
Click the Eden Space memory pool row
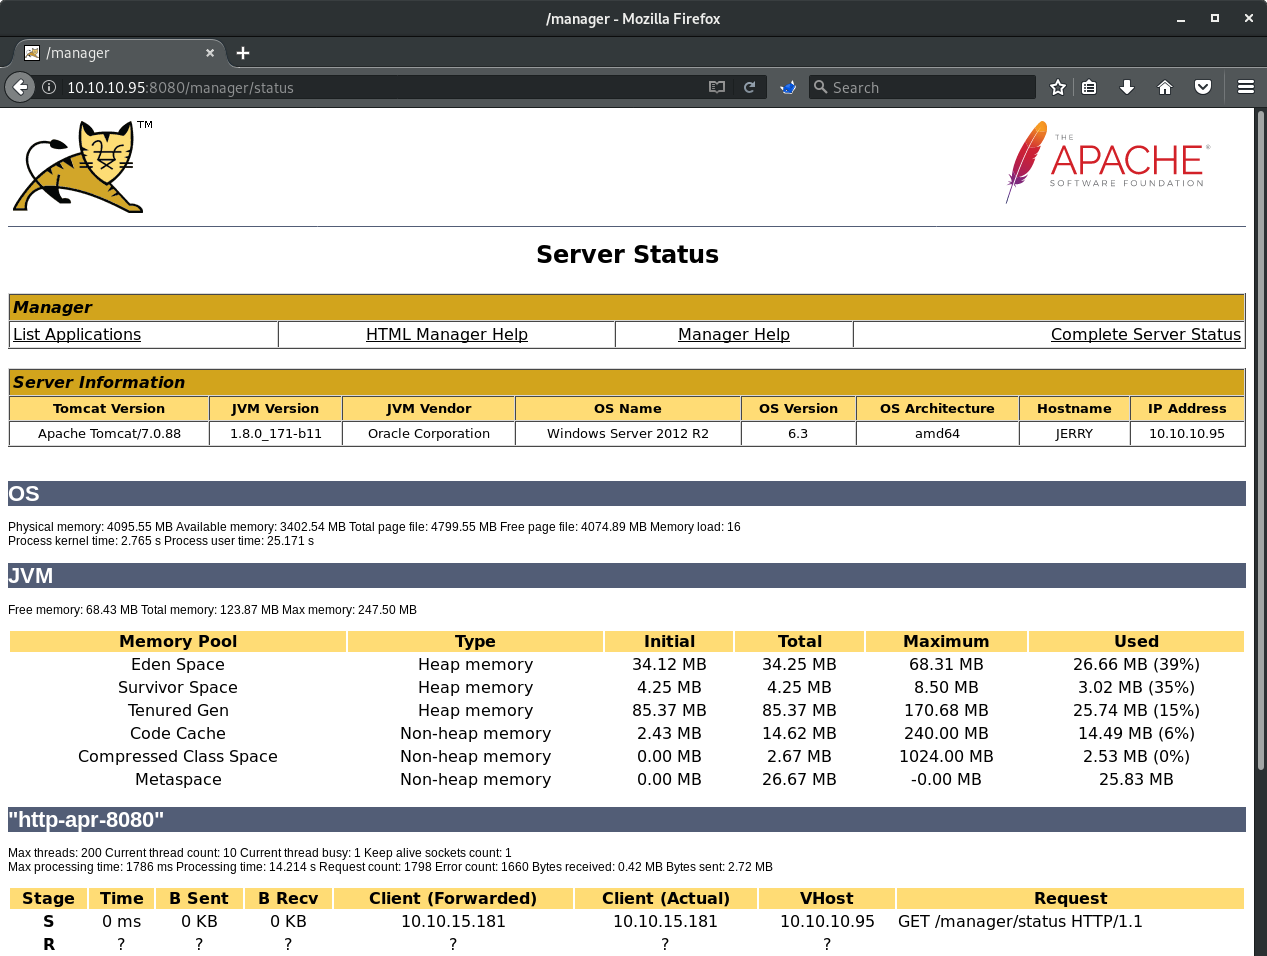627,664
